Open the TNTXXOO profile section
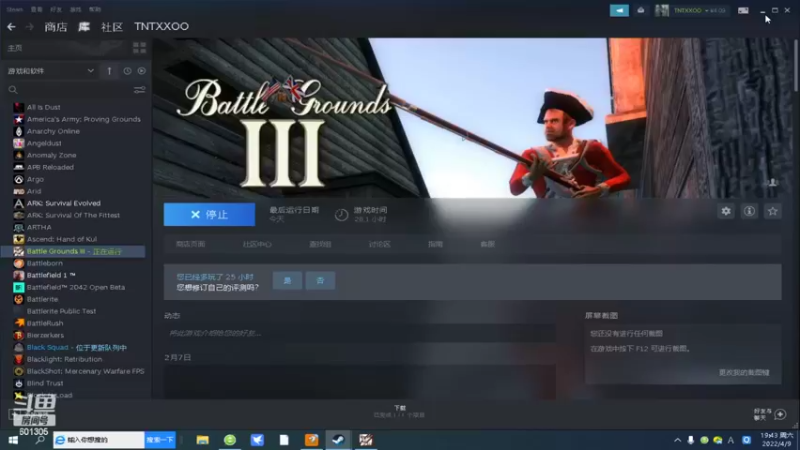 coord(161,27)
